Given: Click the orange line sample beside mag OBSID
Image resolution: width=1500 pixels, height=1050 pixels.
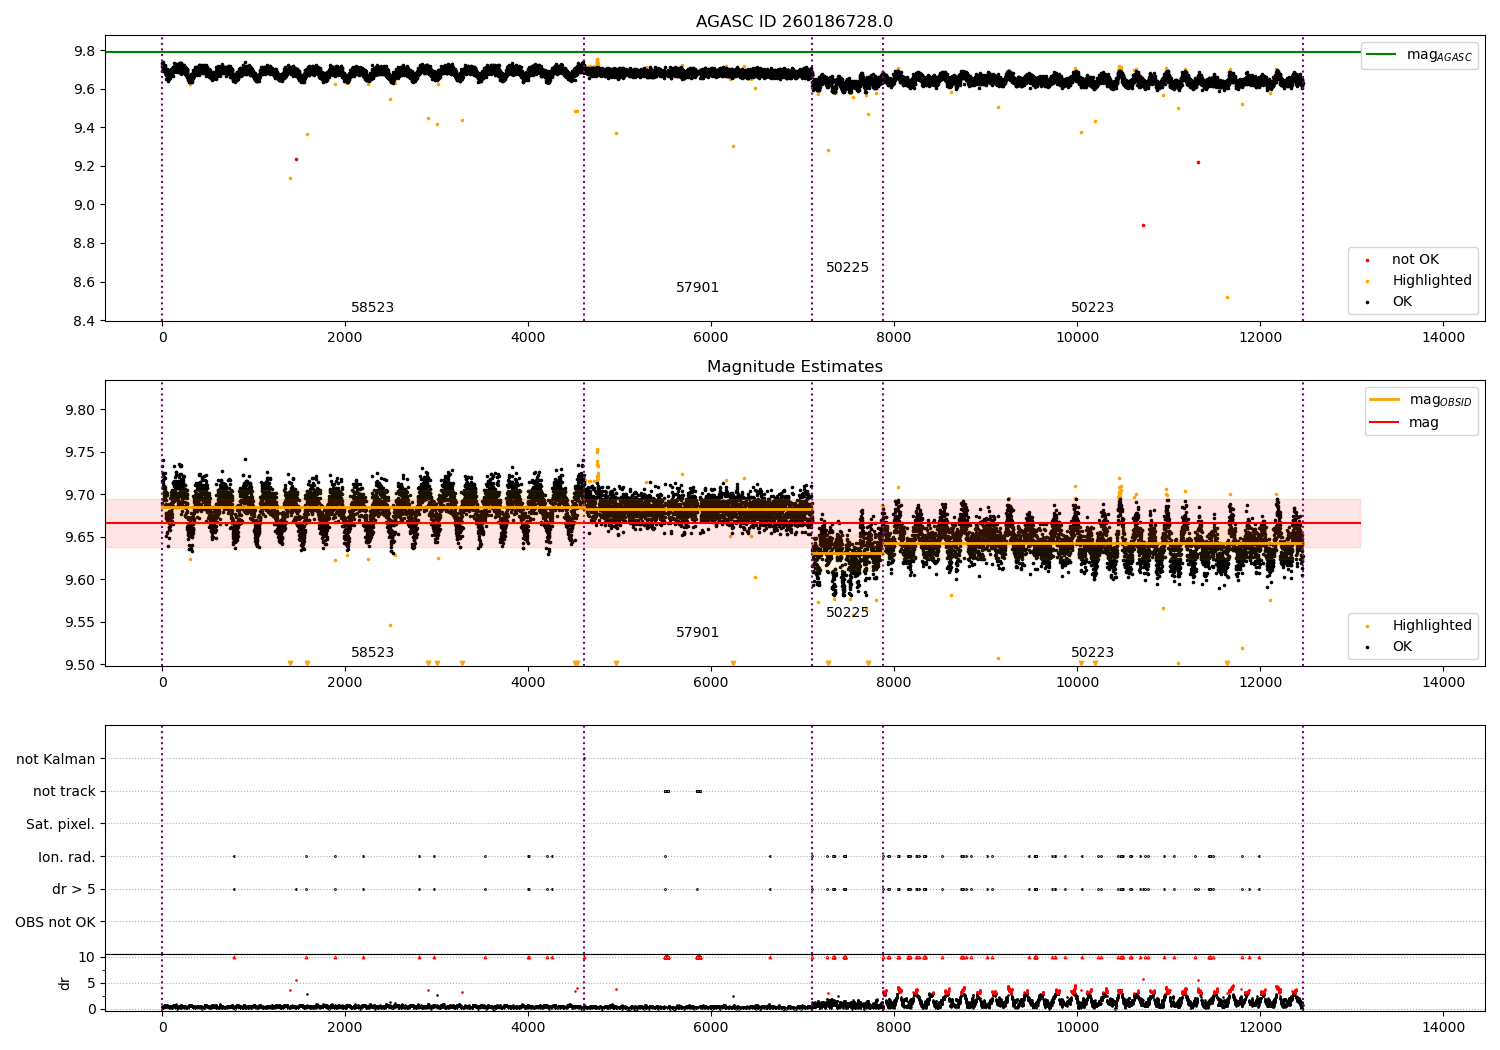Looking at the screenshot, I should point(1385,400).
